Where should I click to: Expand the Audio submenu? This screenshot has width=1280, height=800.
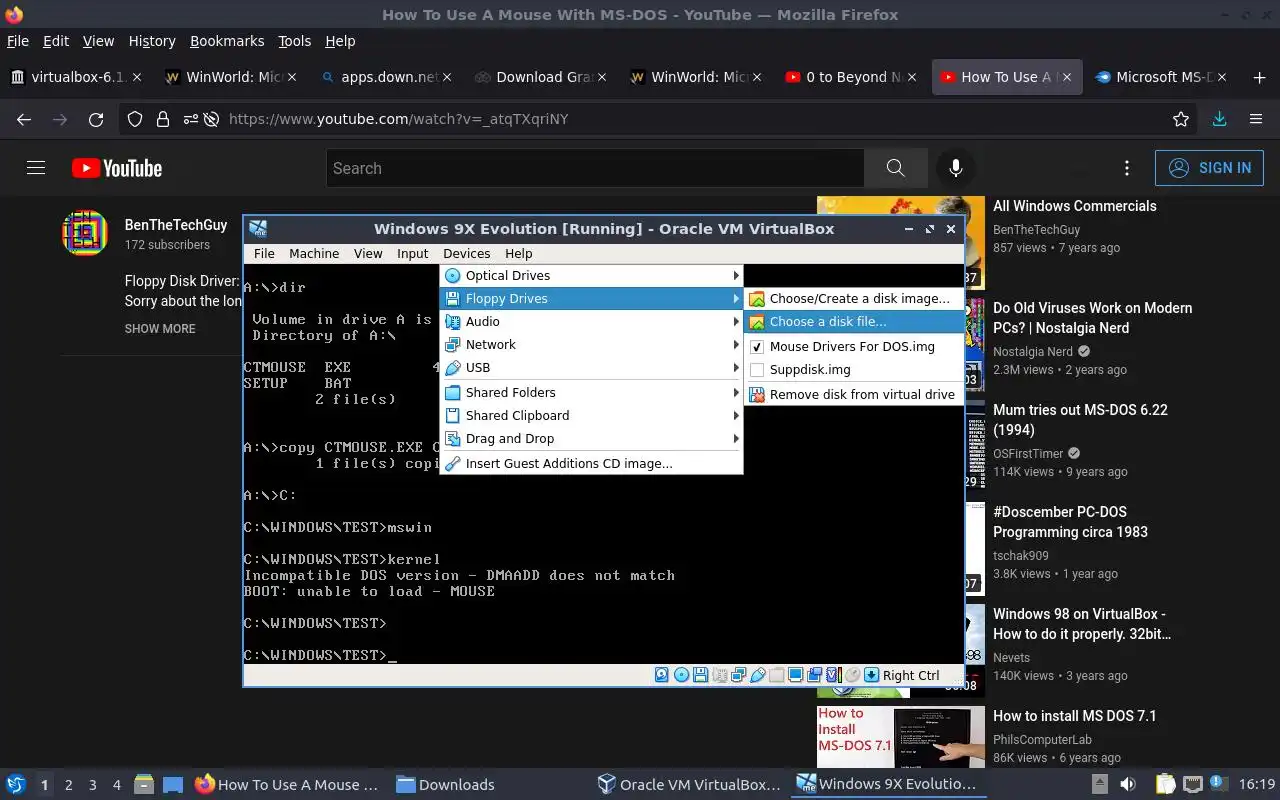(x=591, y=321)
